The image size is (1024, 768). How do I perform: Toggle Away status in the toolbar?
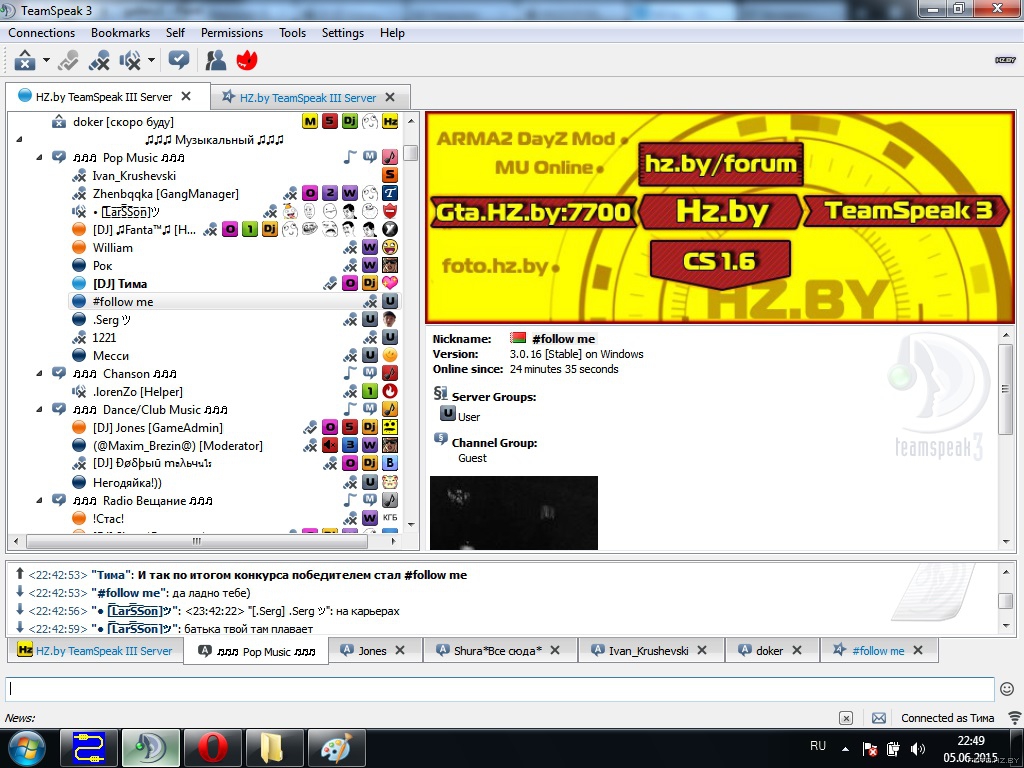click(x=25, y=61)
